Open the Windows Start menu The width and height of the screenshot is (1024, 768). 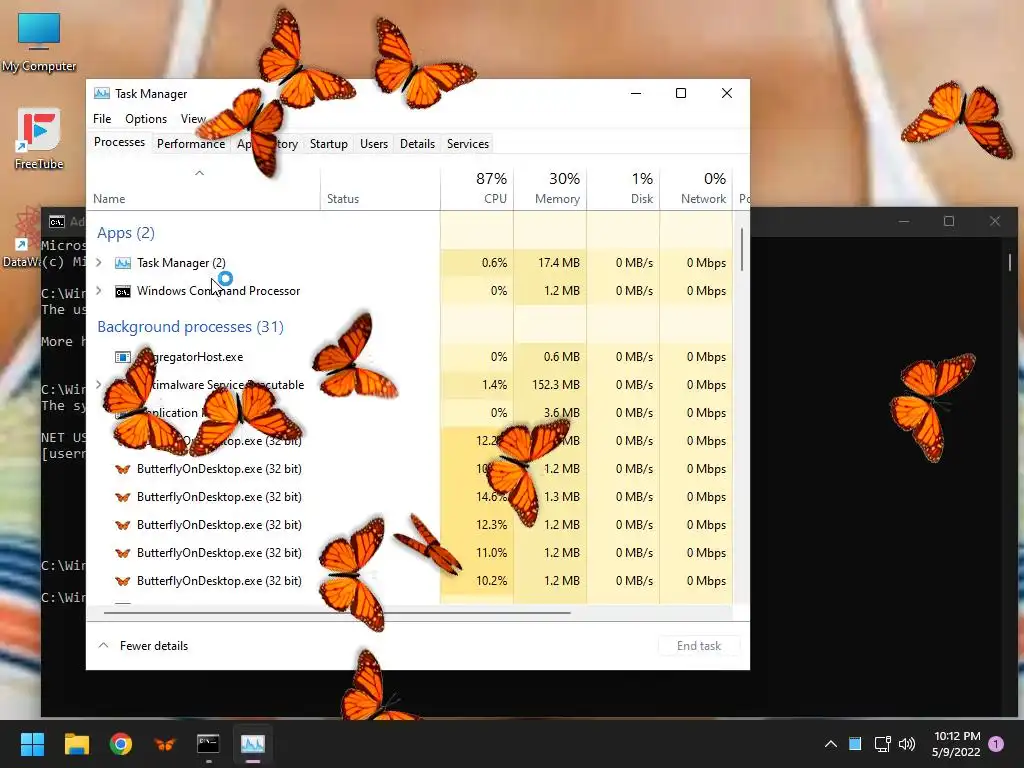pyautogui.click(x=32, y=744)
